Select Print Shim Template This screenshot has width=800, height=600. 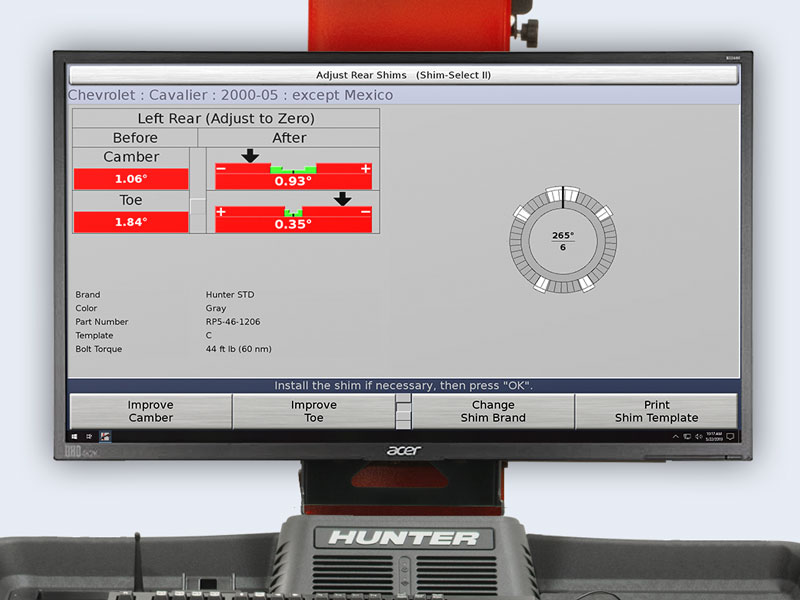pyautogui.click(x=657, y=411)
